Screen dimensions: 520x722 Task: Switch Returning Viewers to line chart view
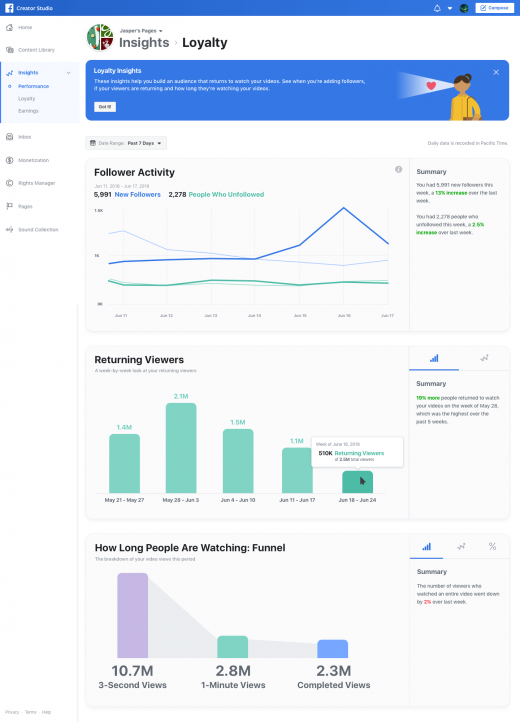pos(484,358)
